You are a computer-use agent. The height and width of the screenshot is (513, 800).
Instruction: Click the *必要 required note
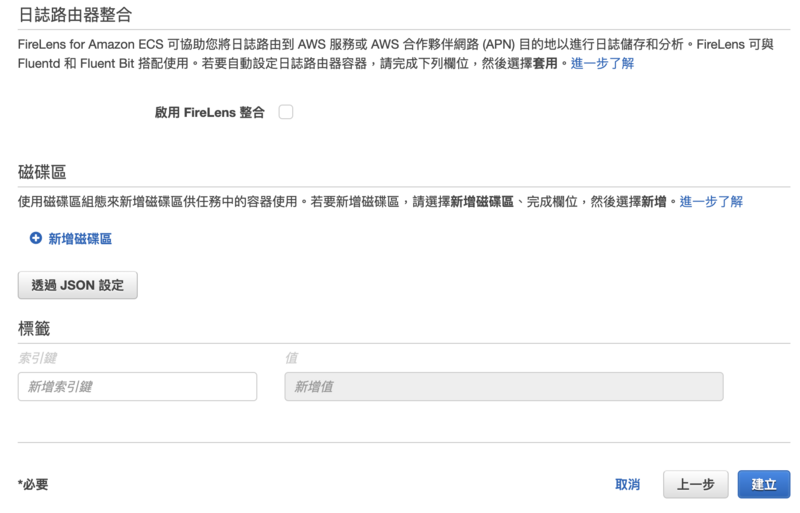pyautogui.click(x=33, y=484)
